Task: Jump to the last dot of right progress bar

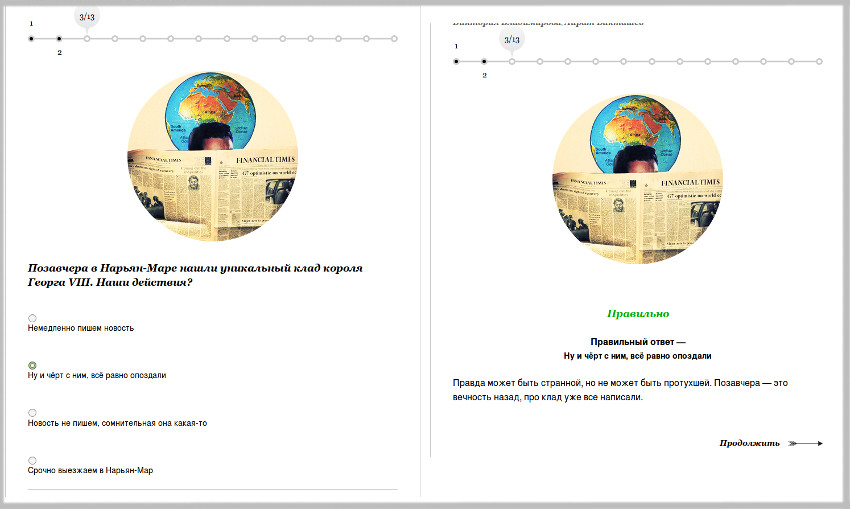Action: pyautogui.click(x=819, y=62)
